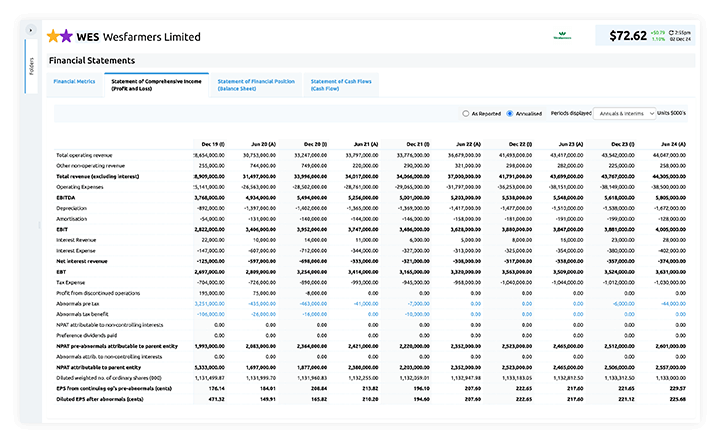Image resolution: width=720 pixels, height=443 pixels.
Task: Click the purple star icon beside WES
Action: (67, 36)
